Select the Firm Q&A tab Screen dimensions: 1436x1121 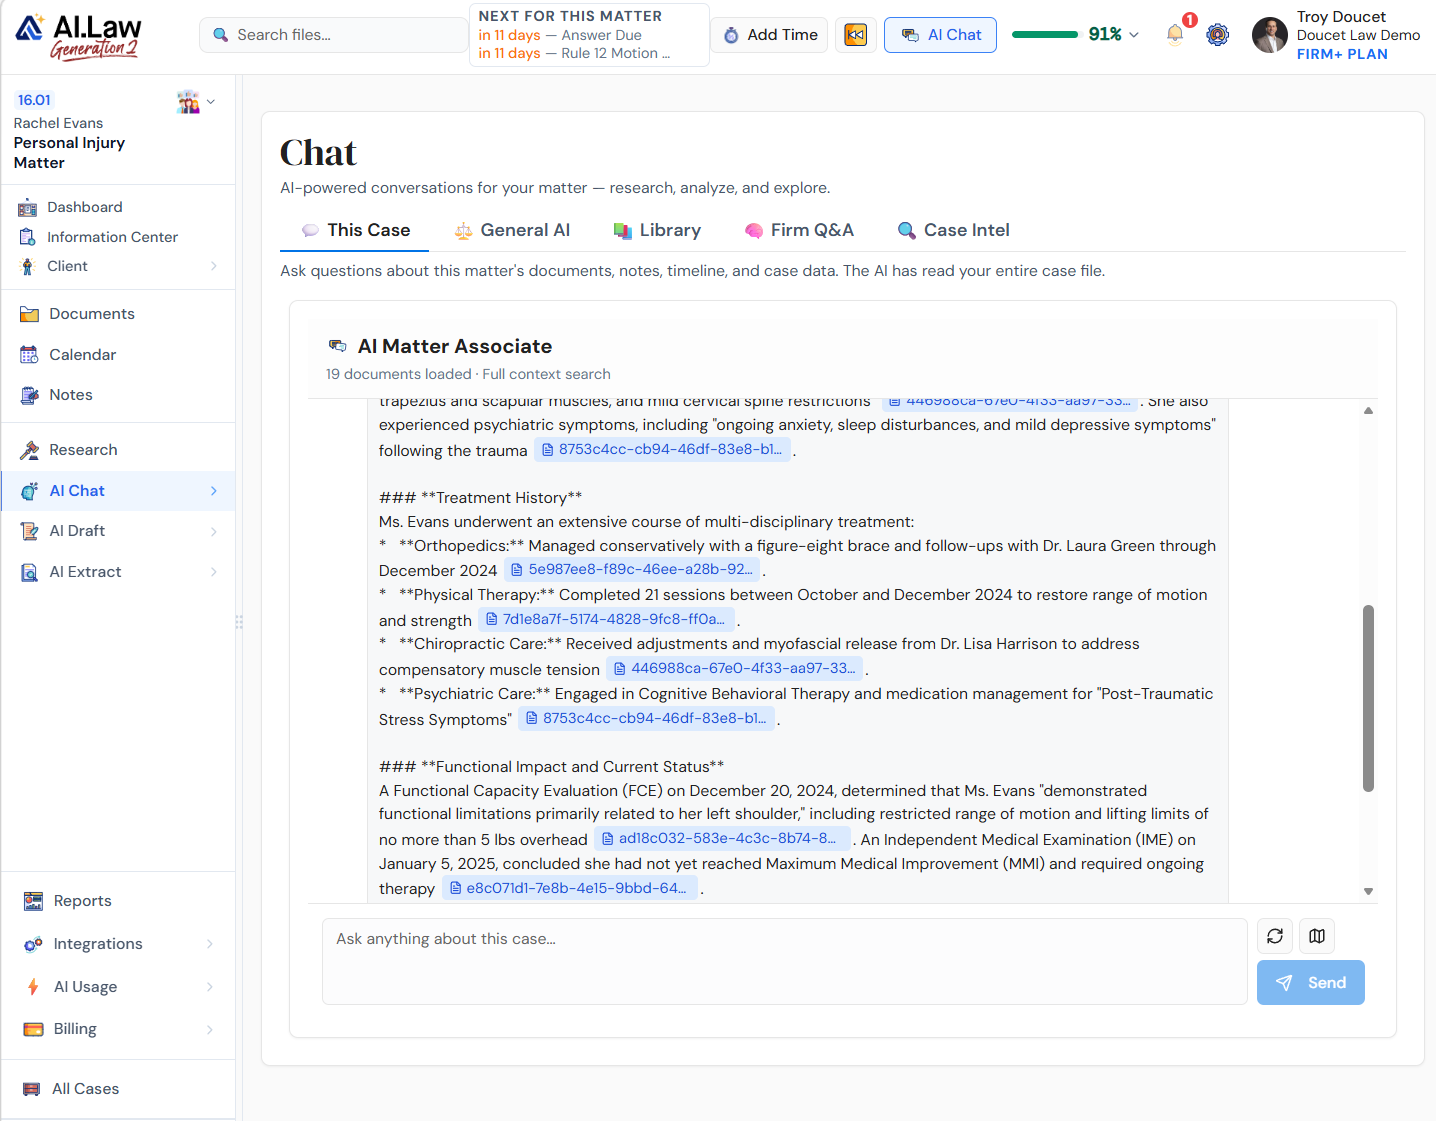(x=799, y=230)
